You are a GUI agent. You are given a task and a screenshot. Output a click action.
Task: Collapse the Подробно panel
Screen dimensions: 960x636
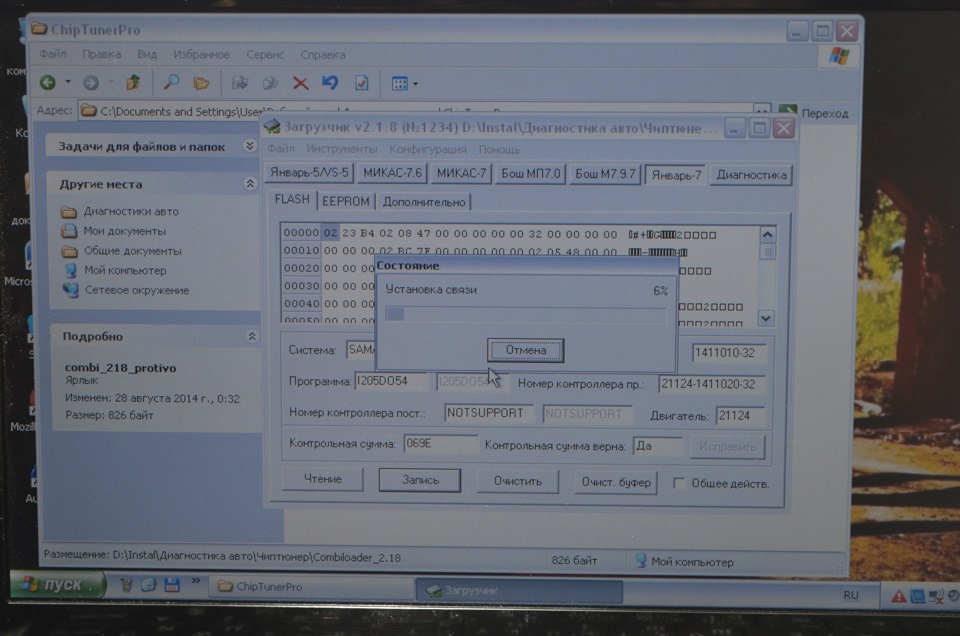(x=252, y=336)
